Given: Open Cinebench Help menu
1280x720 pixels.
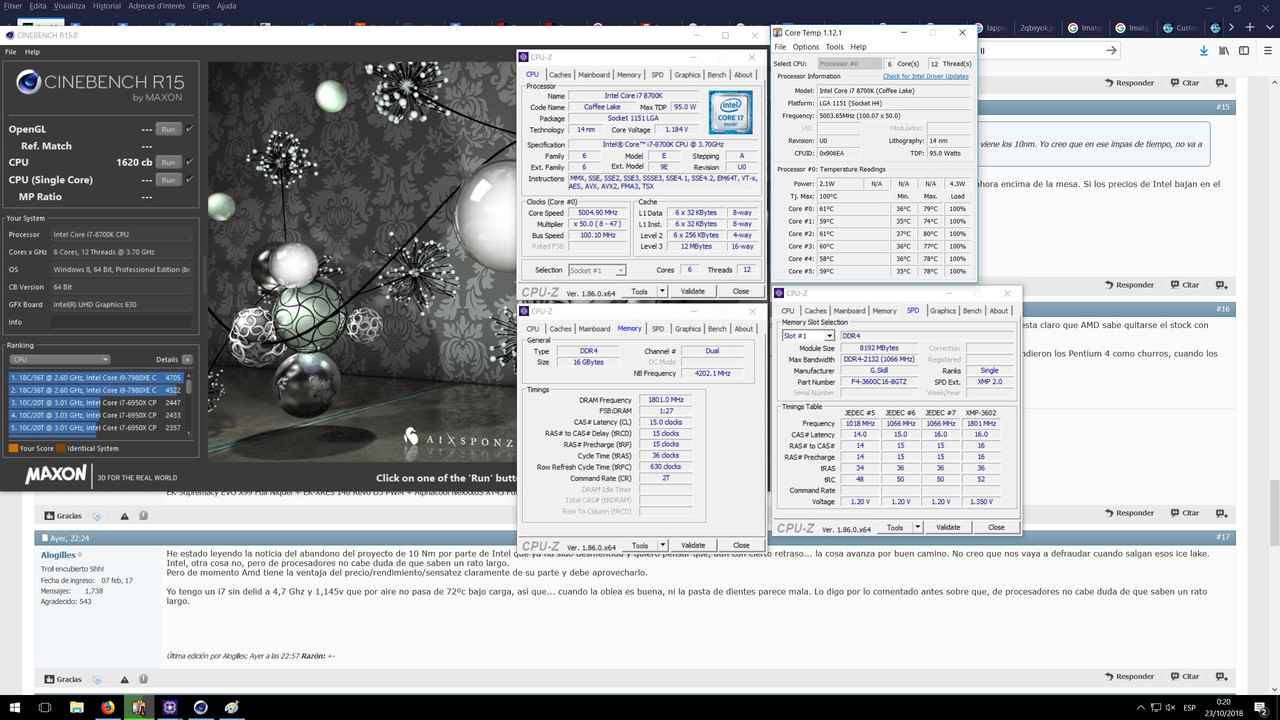Looking at the screenshot, I should [32, 52].
